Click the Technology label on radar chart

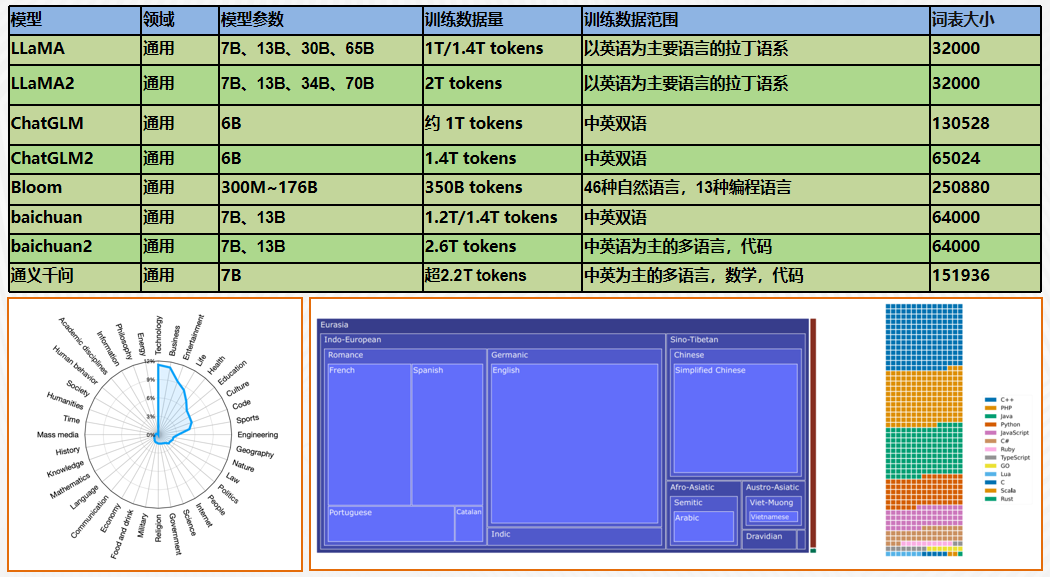click(159, 335)
